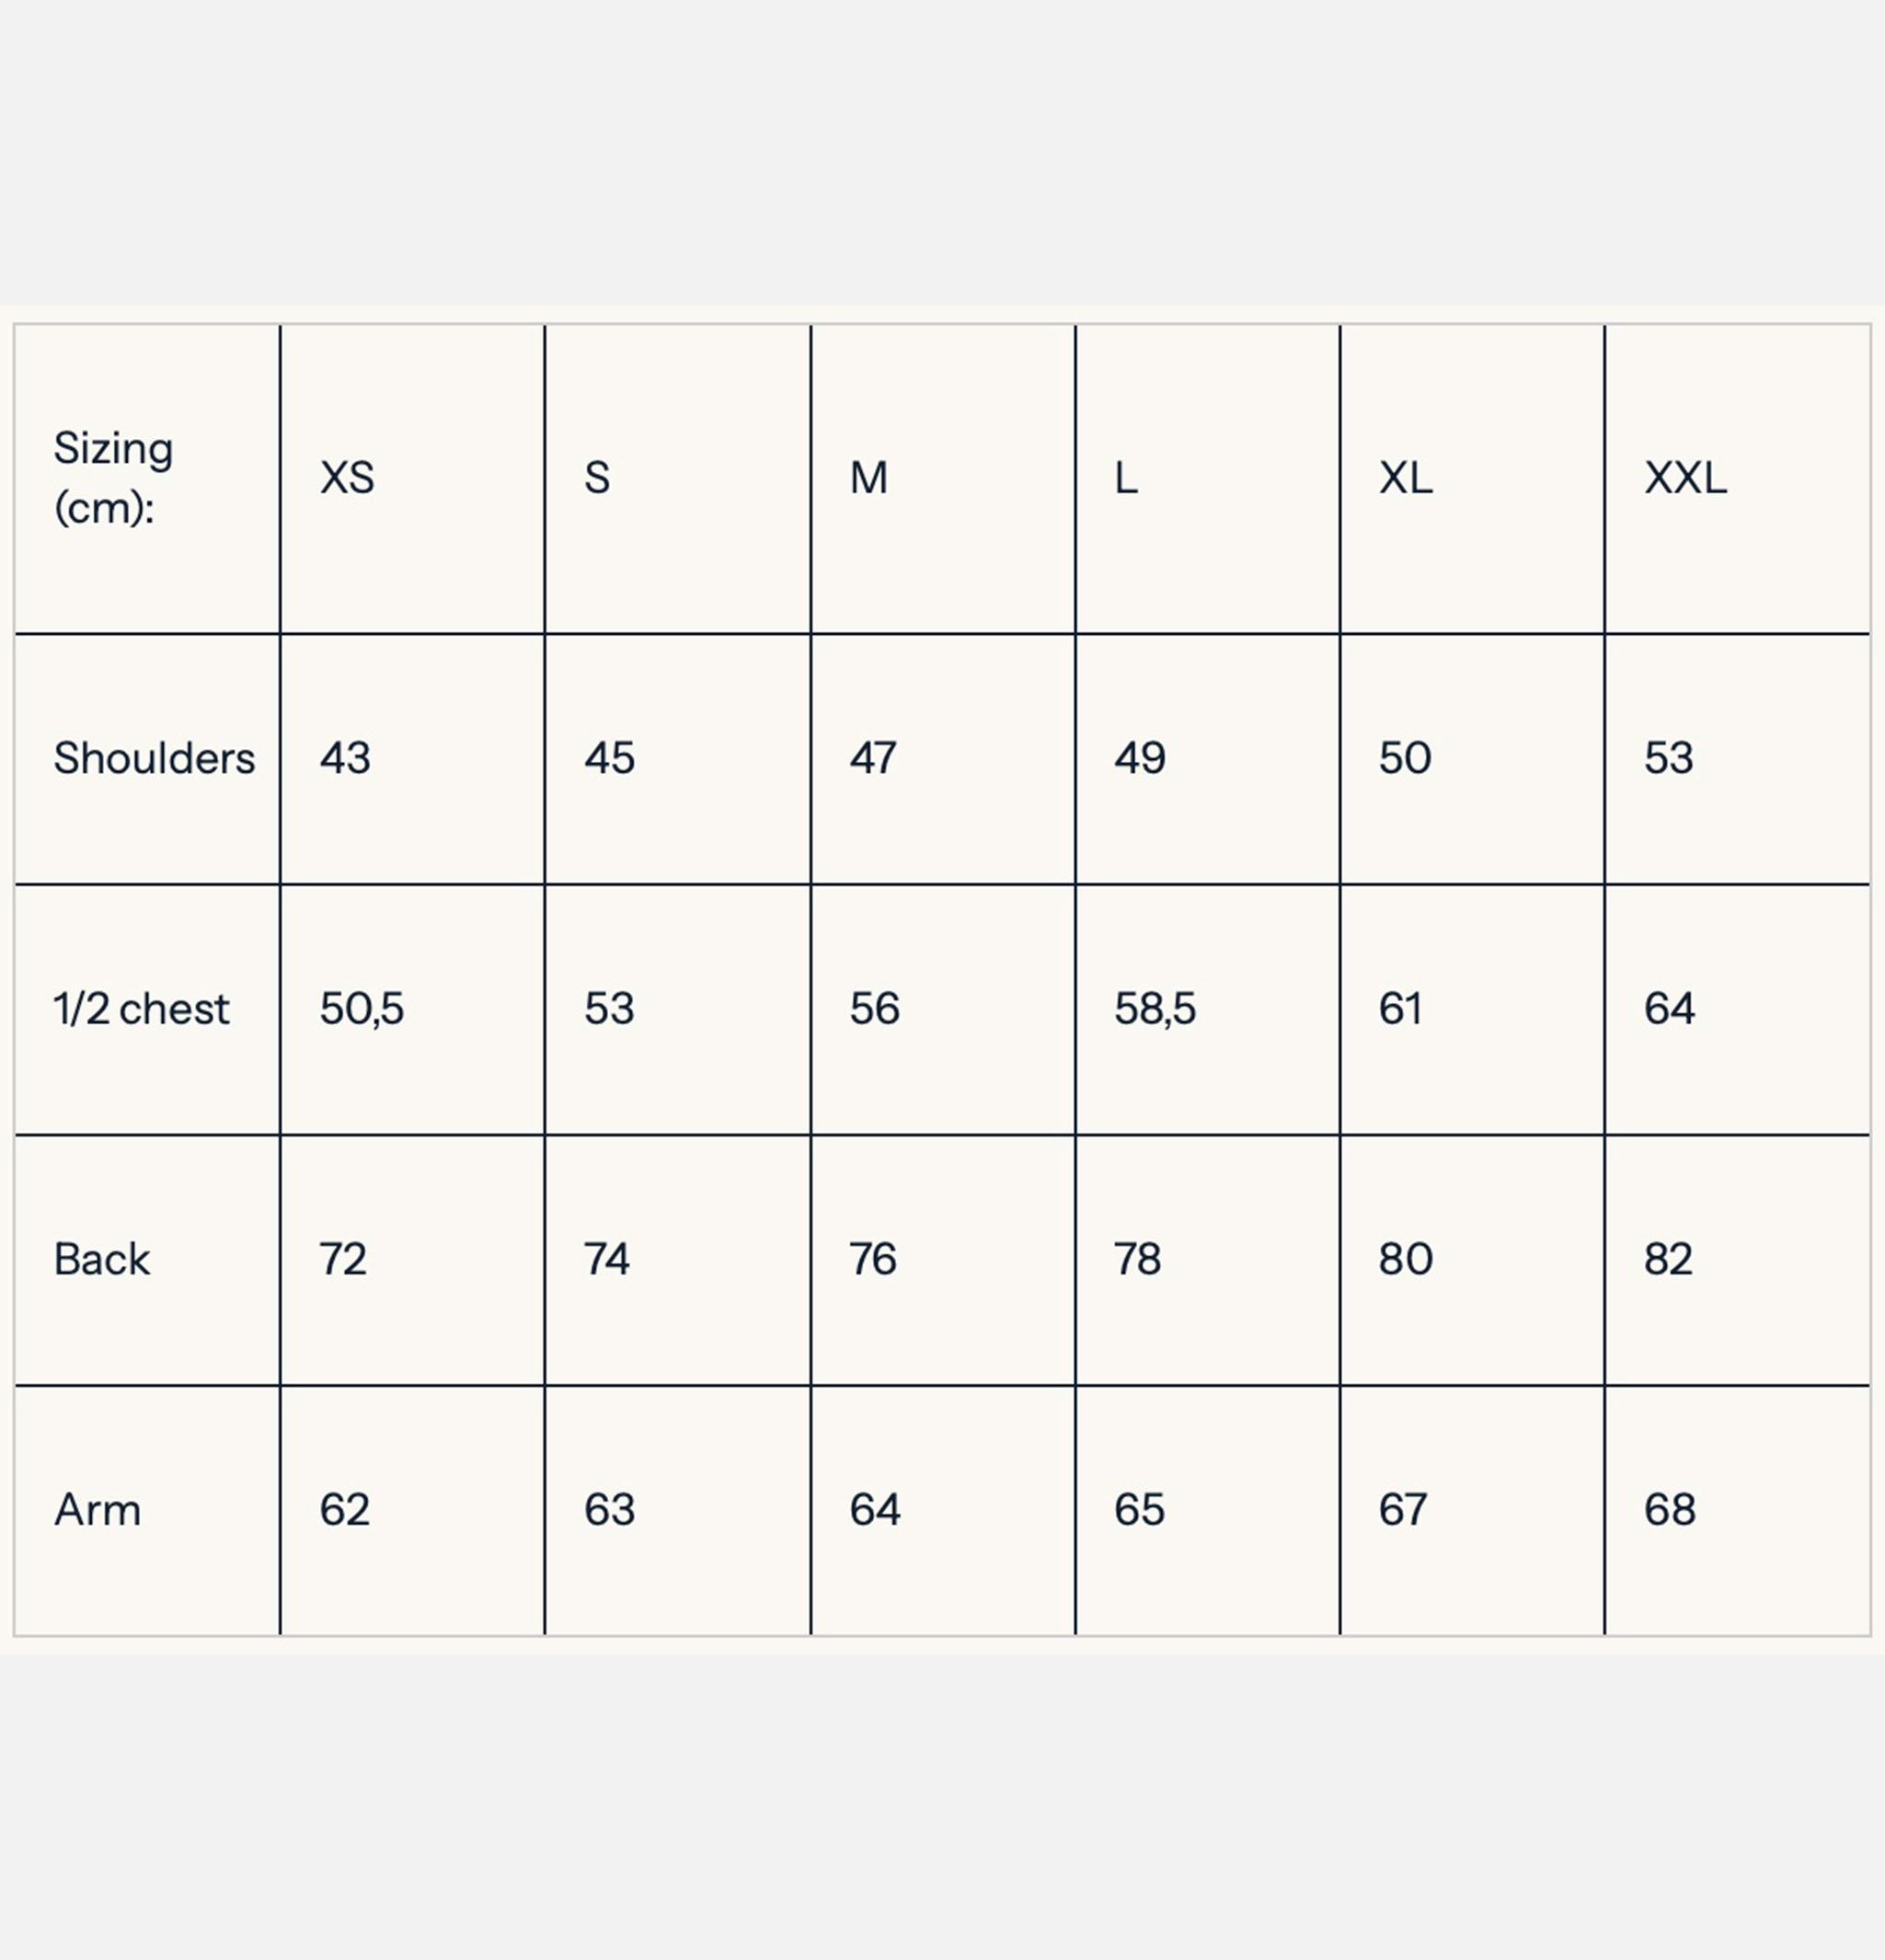The width and height of the screenshot is (1885, 1960).
Task: Click Shoulders value 50 for XL
Action: pos(1405,758)
